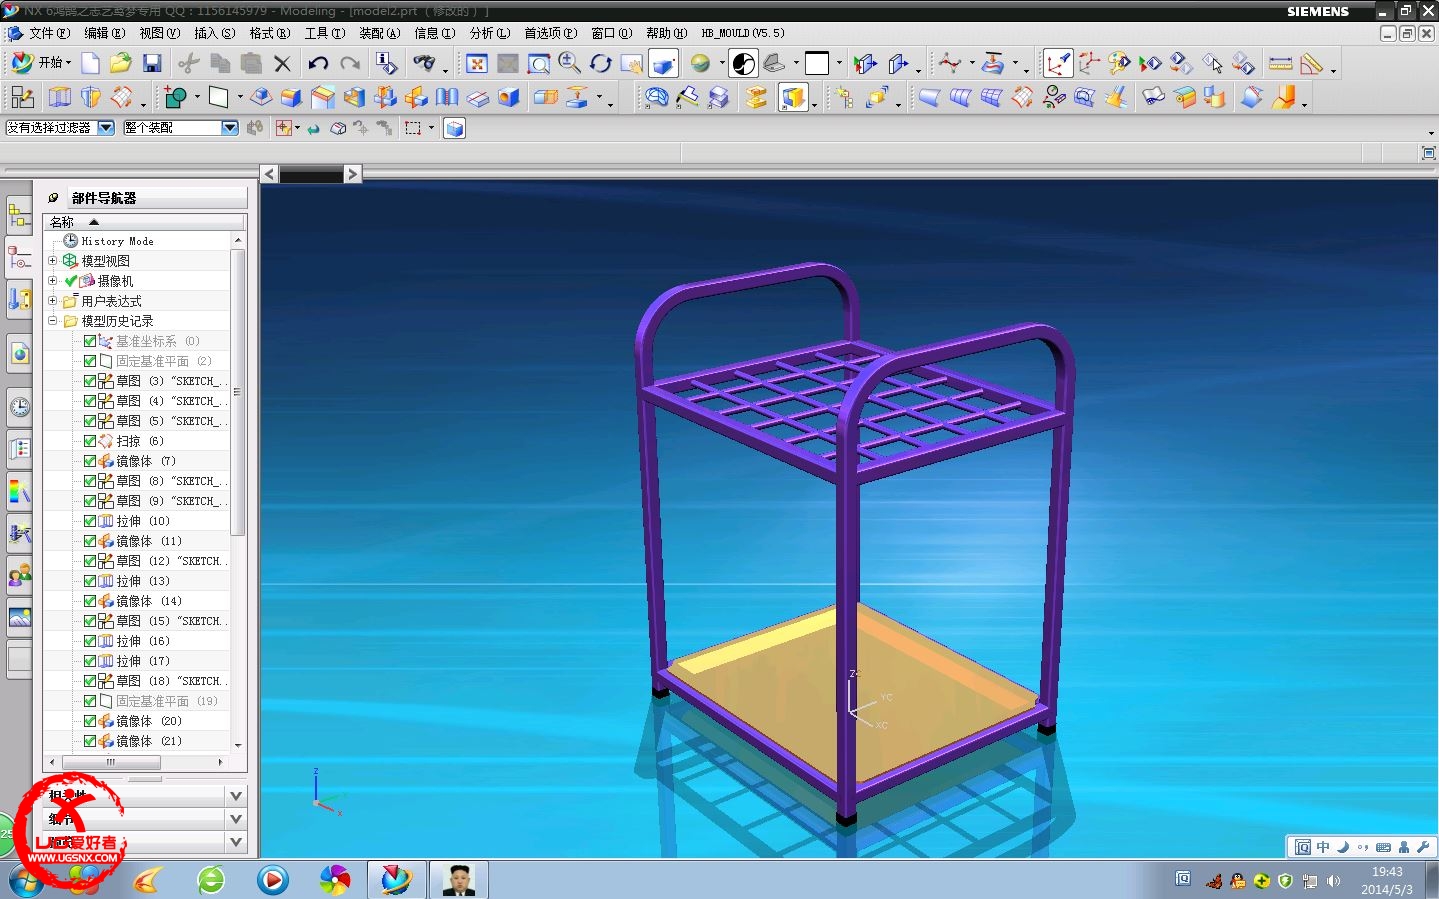The height and width of the screenshot is (899, 1439).
Task: Fit the view using the Fit icon
Action: coord(477,64)
